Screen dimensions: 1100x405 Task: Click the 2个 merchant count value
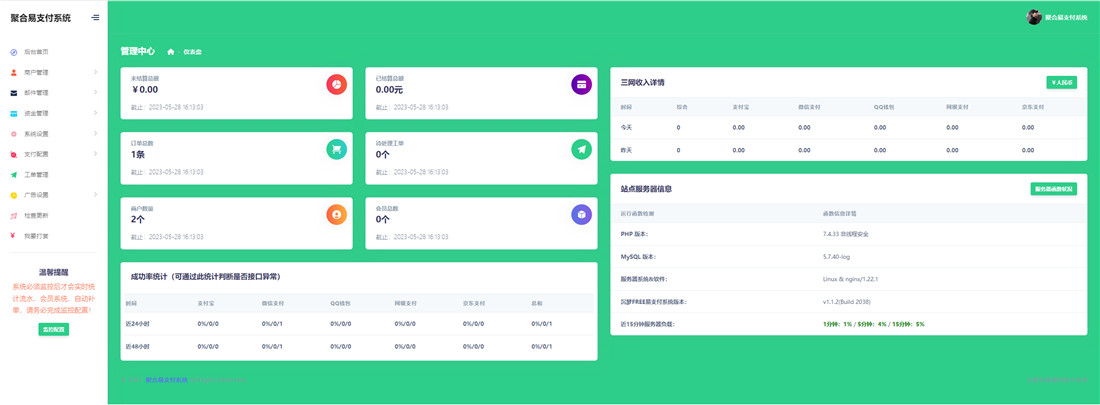coord(138,220)
